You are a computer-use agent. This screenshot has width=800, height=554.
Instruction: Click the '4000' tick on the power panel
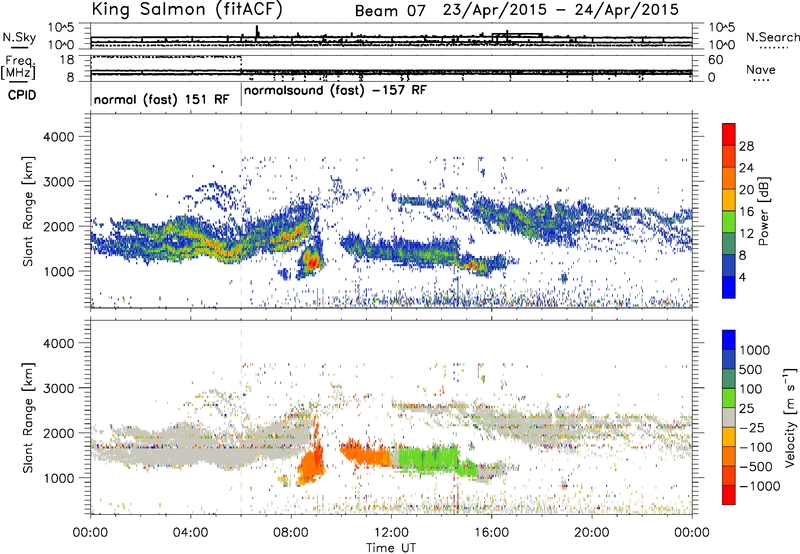58,137
